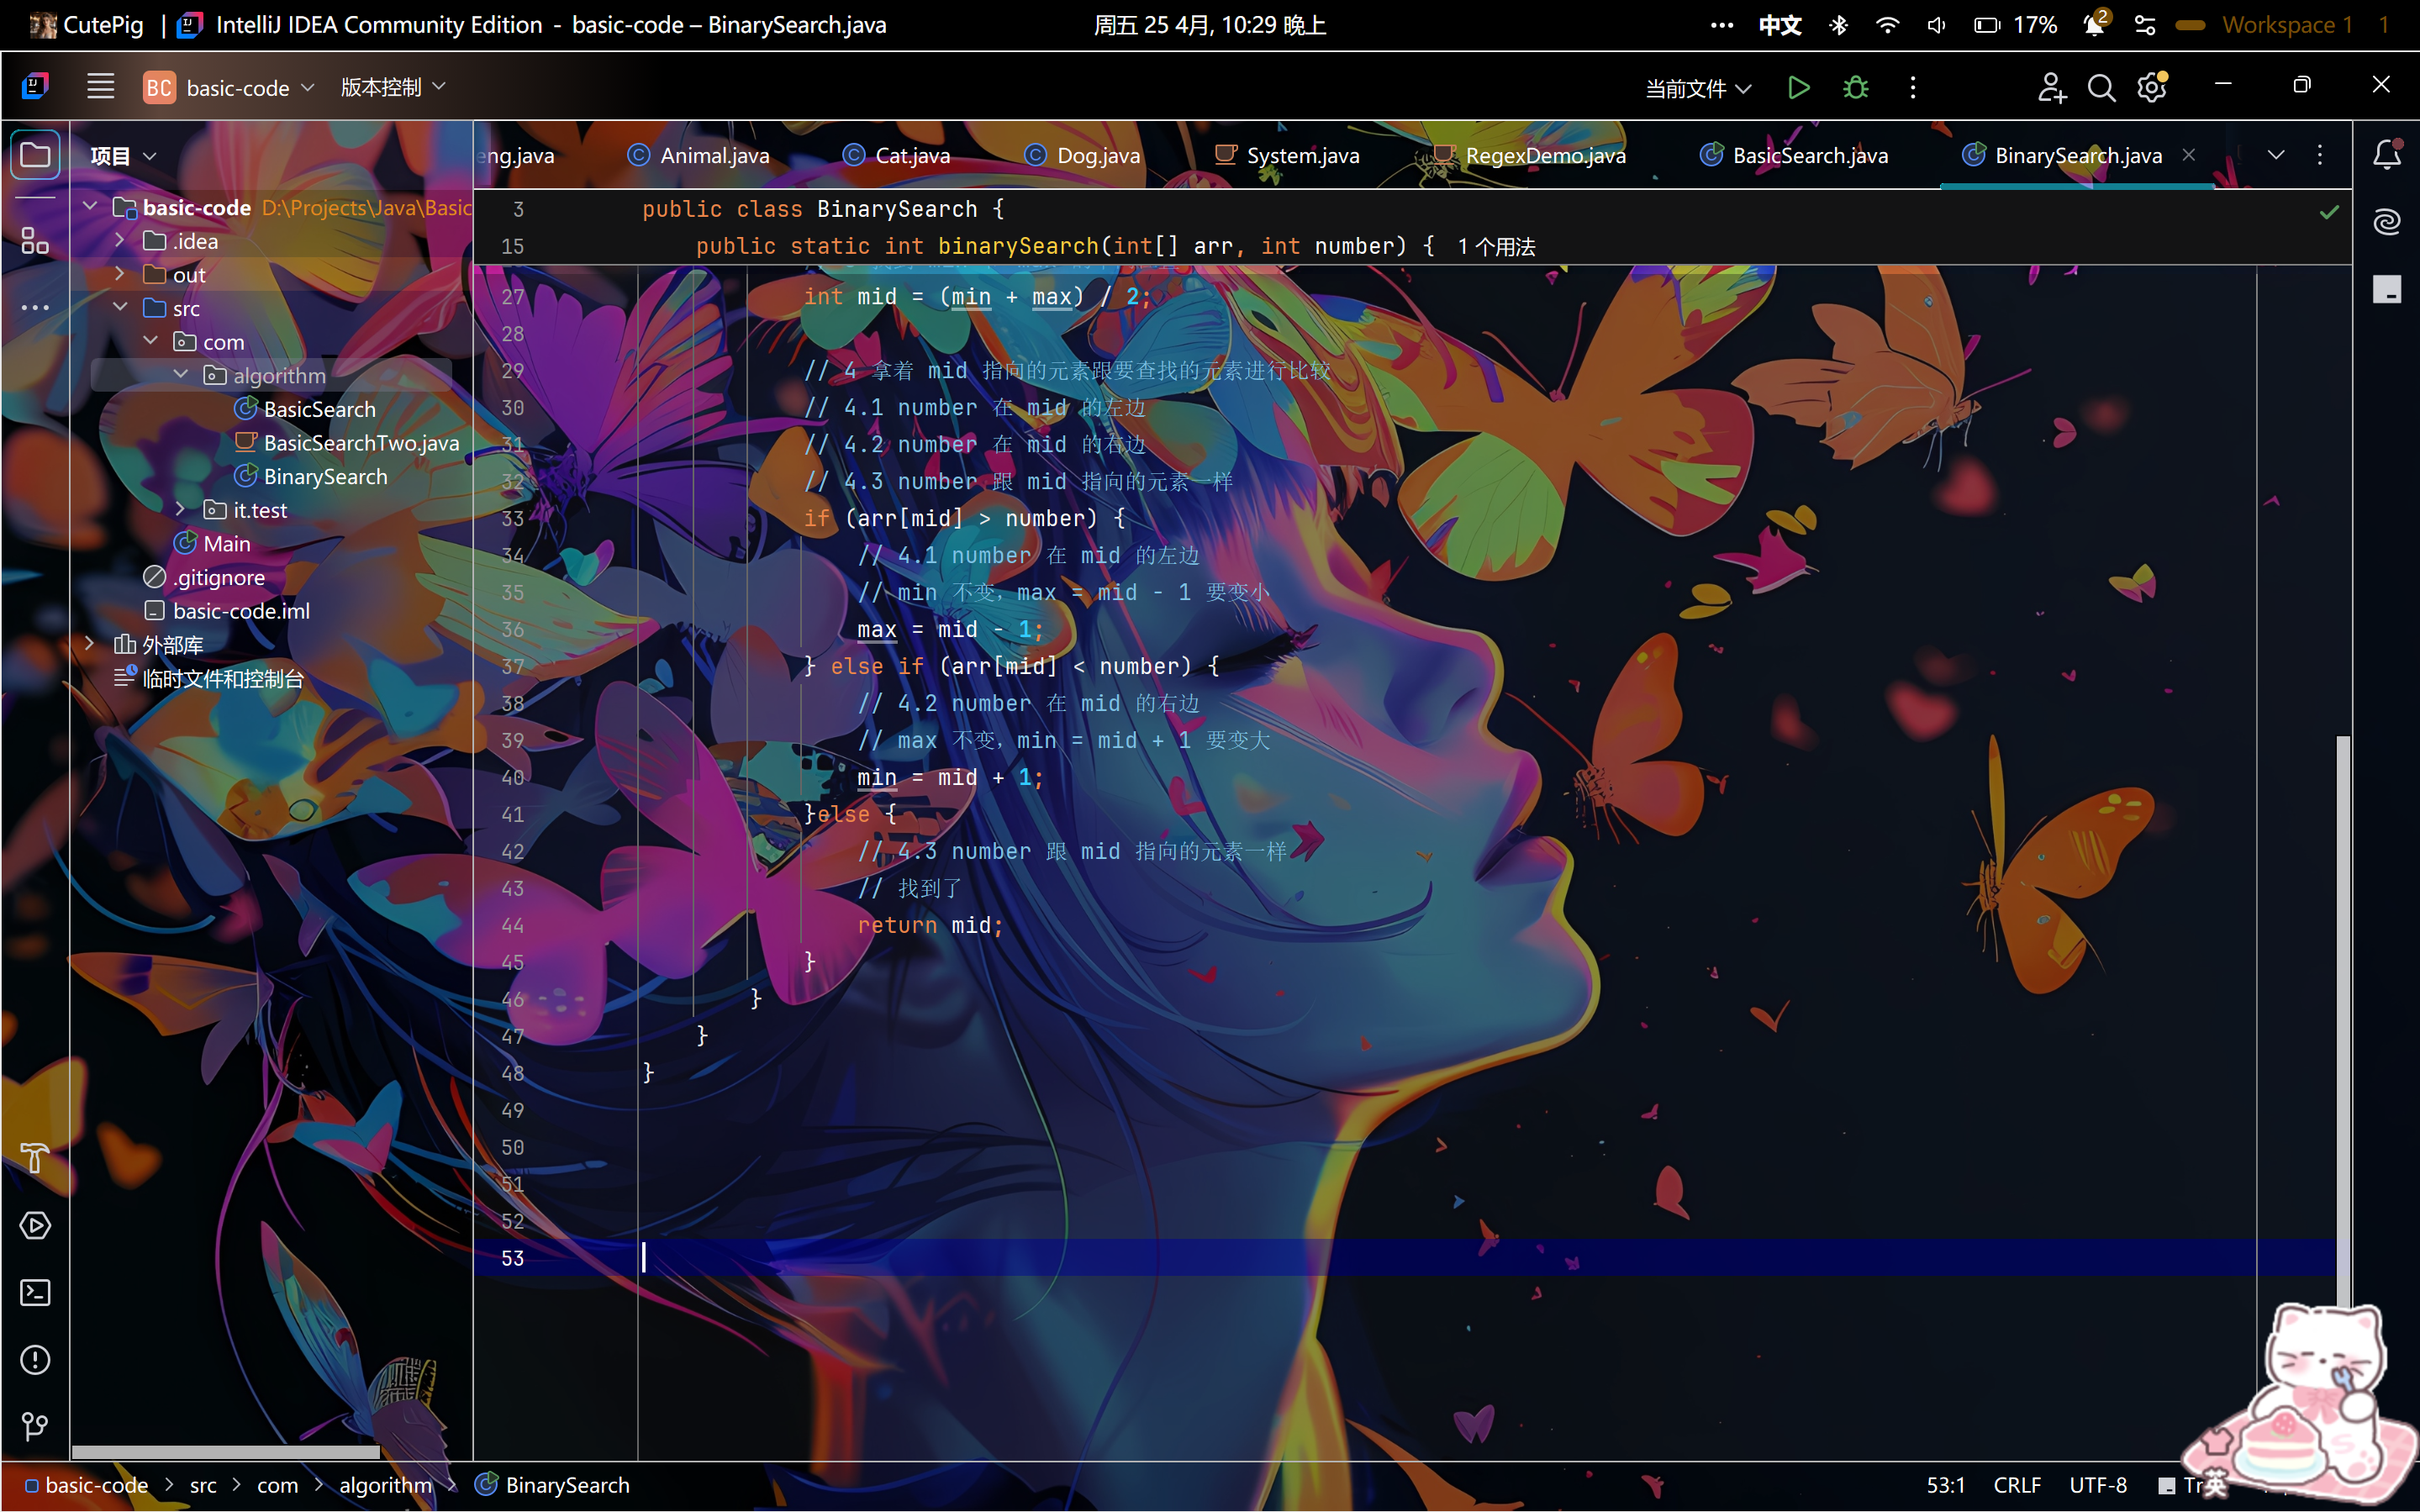Switch to the Animal.java tab
This screenshot has height=1512, width=2420.
click(698, 155)
